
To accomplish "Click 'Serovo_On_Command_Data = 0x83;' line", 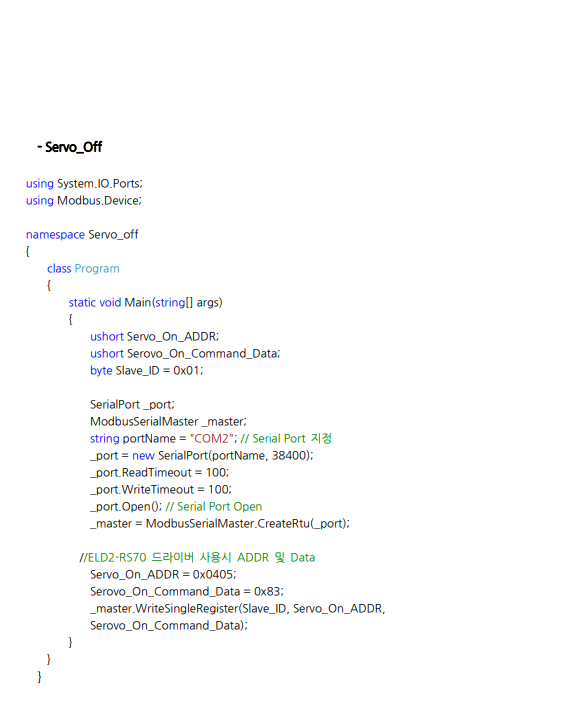I will pyautogui.click(x=187, y=591).
